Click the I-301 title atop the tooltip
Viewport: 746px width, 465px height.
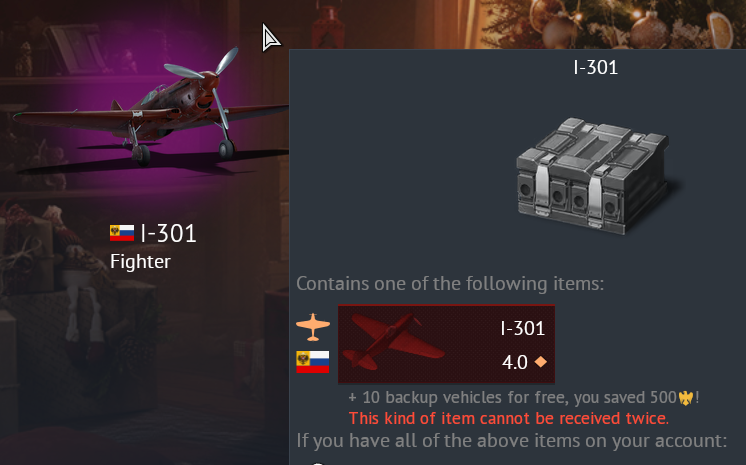(x=595, y=68)
